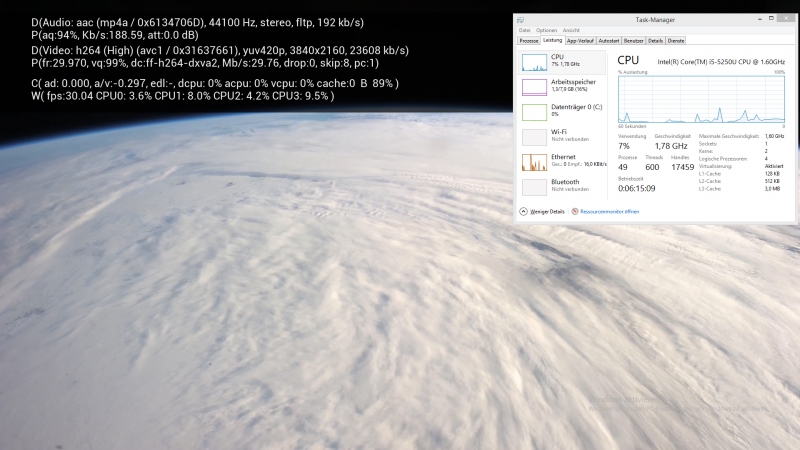The width and height of the screenshot is (800, 450).
Task: Select the Ethernet activity graph thumbnail
Action: coord(534,162)
